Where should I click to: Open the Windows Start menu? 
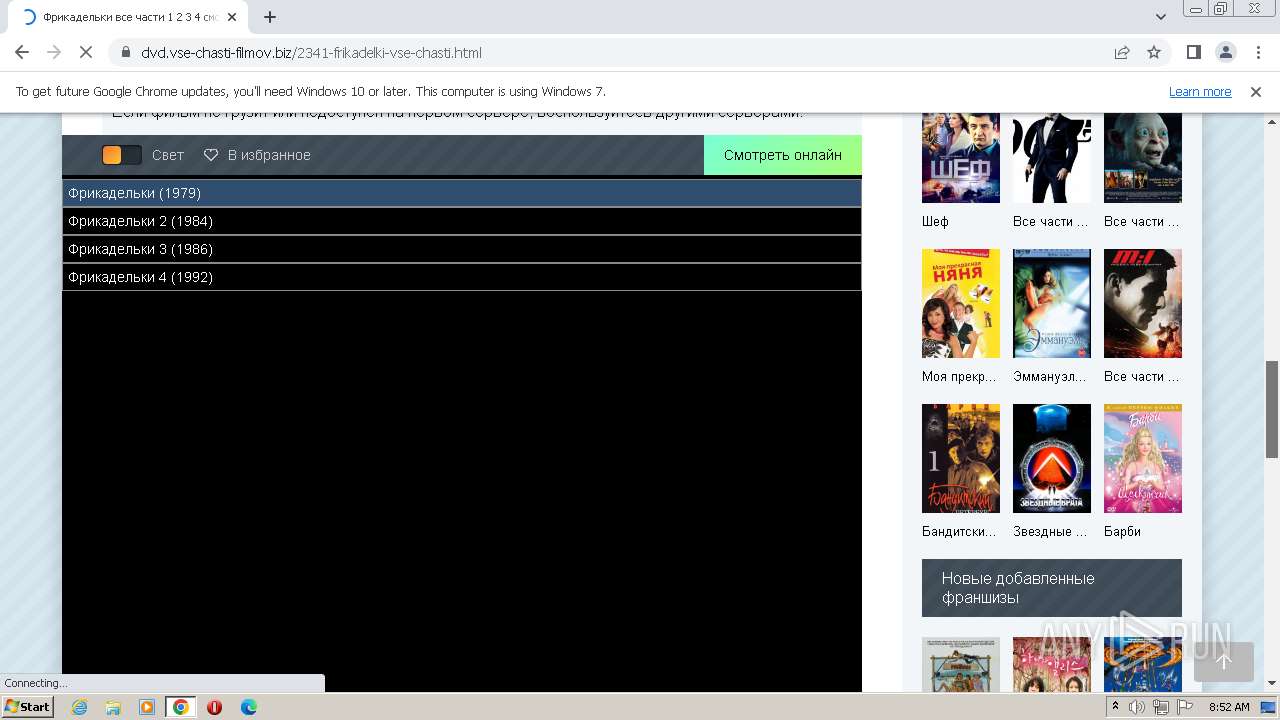[27, 707]
